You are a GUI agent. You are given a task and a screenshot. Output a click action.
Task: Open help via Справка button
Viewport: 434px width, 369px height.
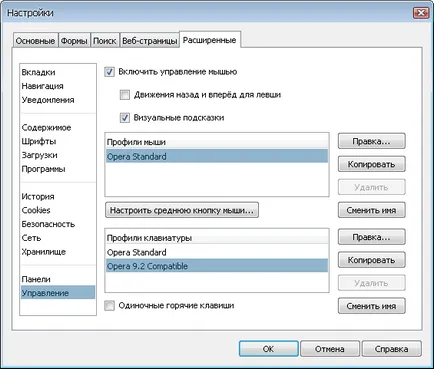[x=392, y=349]
